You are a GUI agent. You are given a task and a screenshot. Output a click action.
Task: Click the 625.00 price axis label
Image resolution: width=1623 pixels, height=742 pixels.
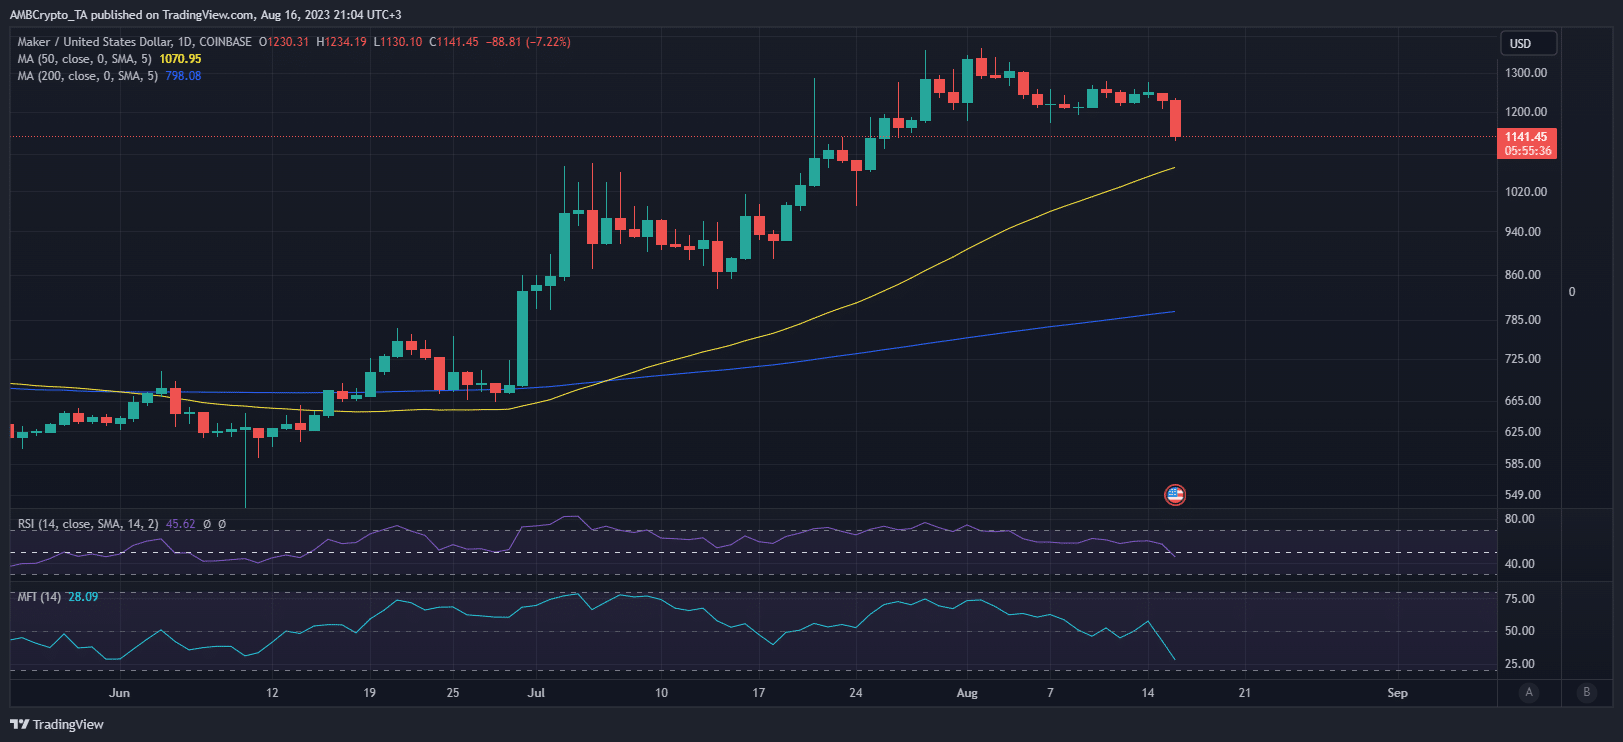pos(1523,432)
